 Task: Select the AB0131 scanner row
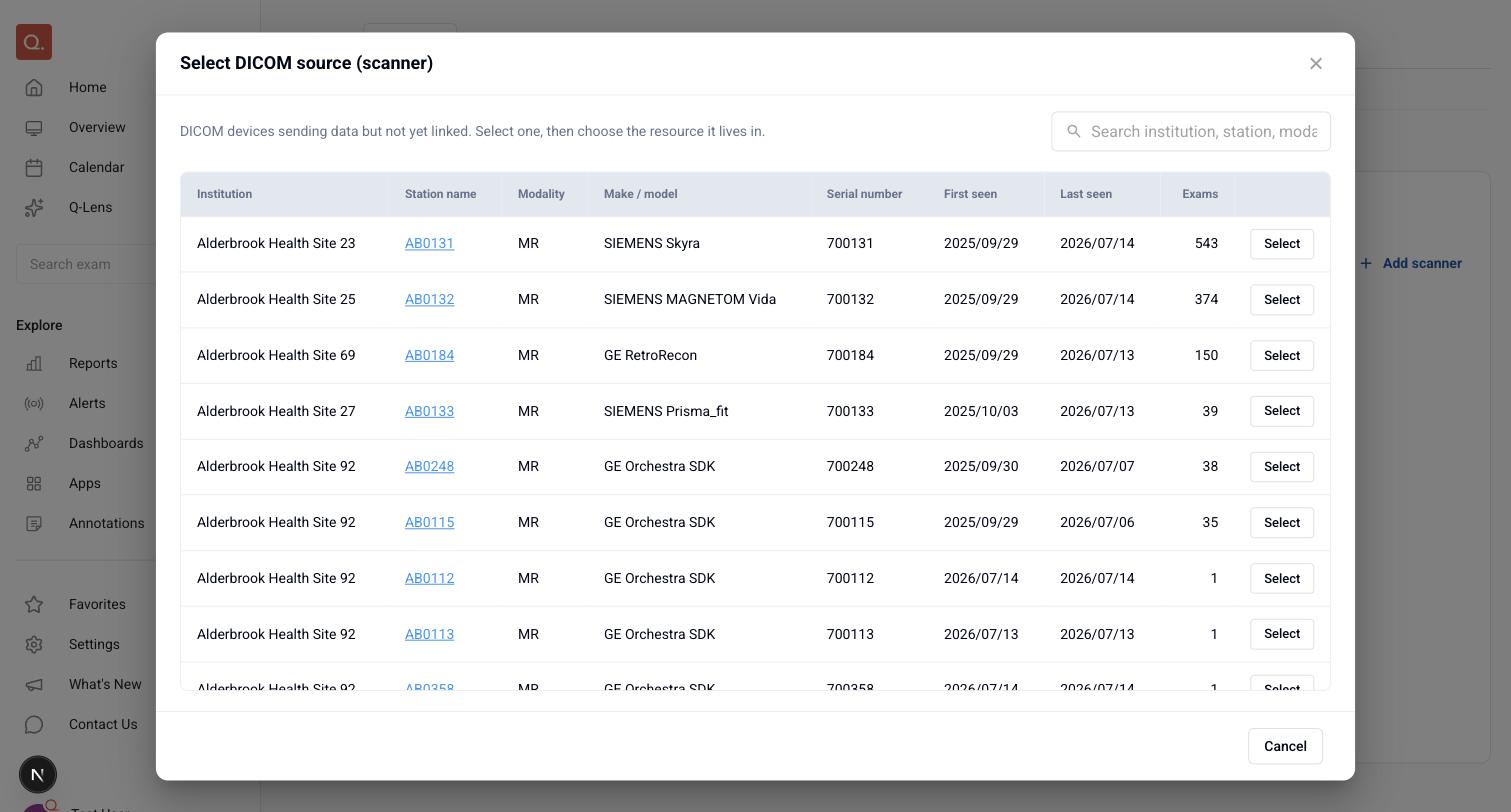1282,244
